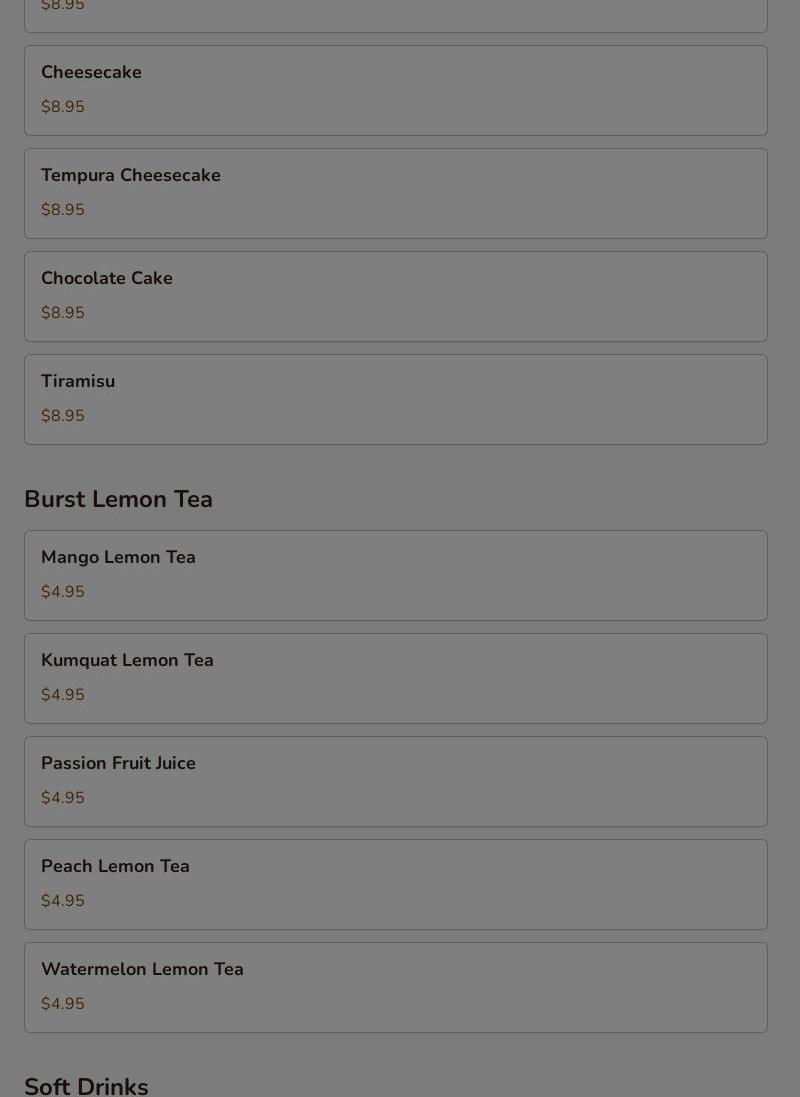The width and height of the screenshot is (800, 1097).
Task: Click the Watermelon Lemon Tea price
Action: [x=62, y=1003]
